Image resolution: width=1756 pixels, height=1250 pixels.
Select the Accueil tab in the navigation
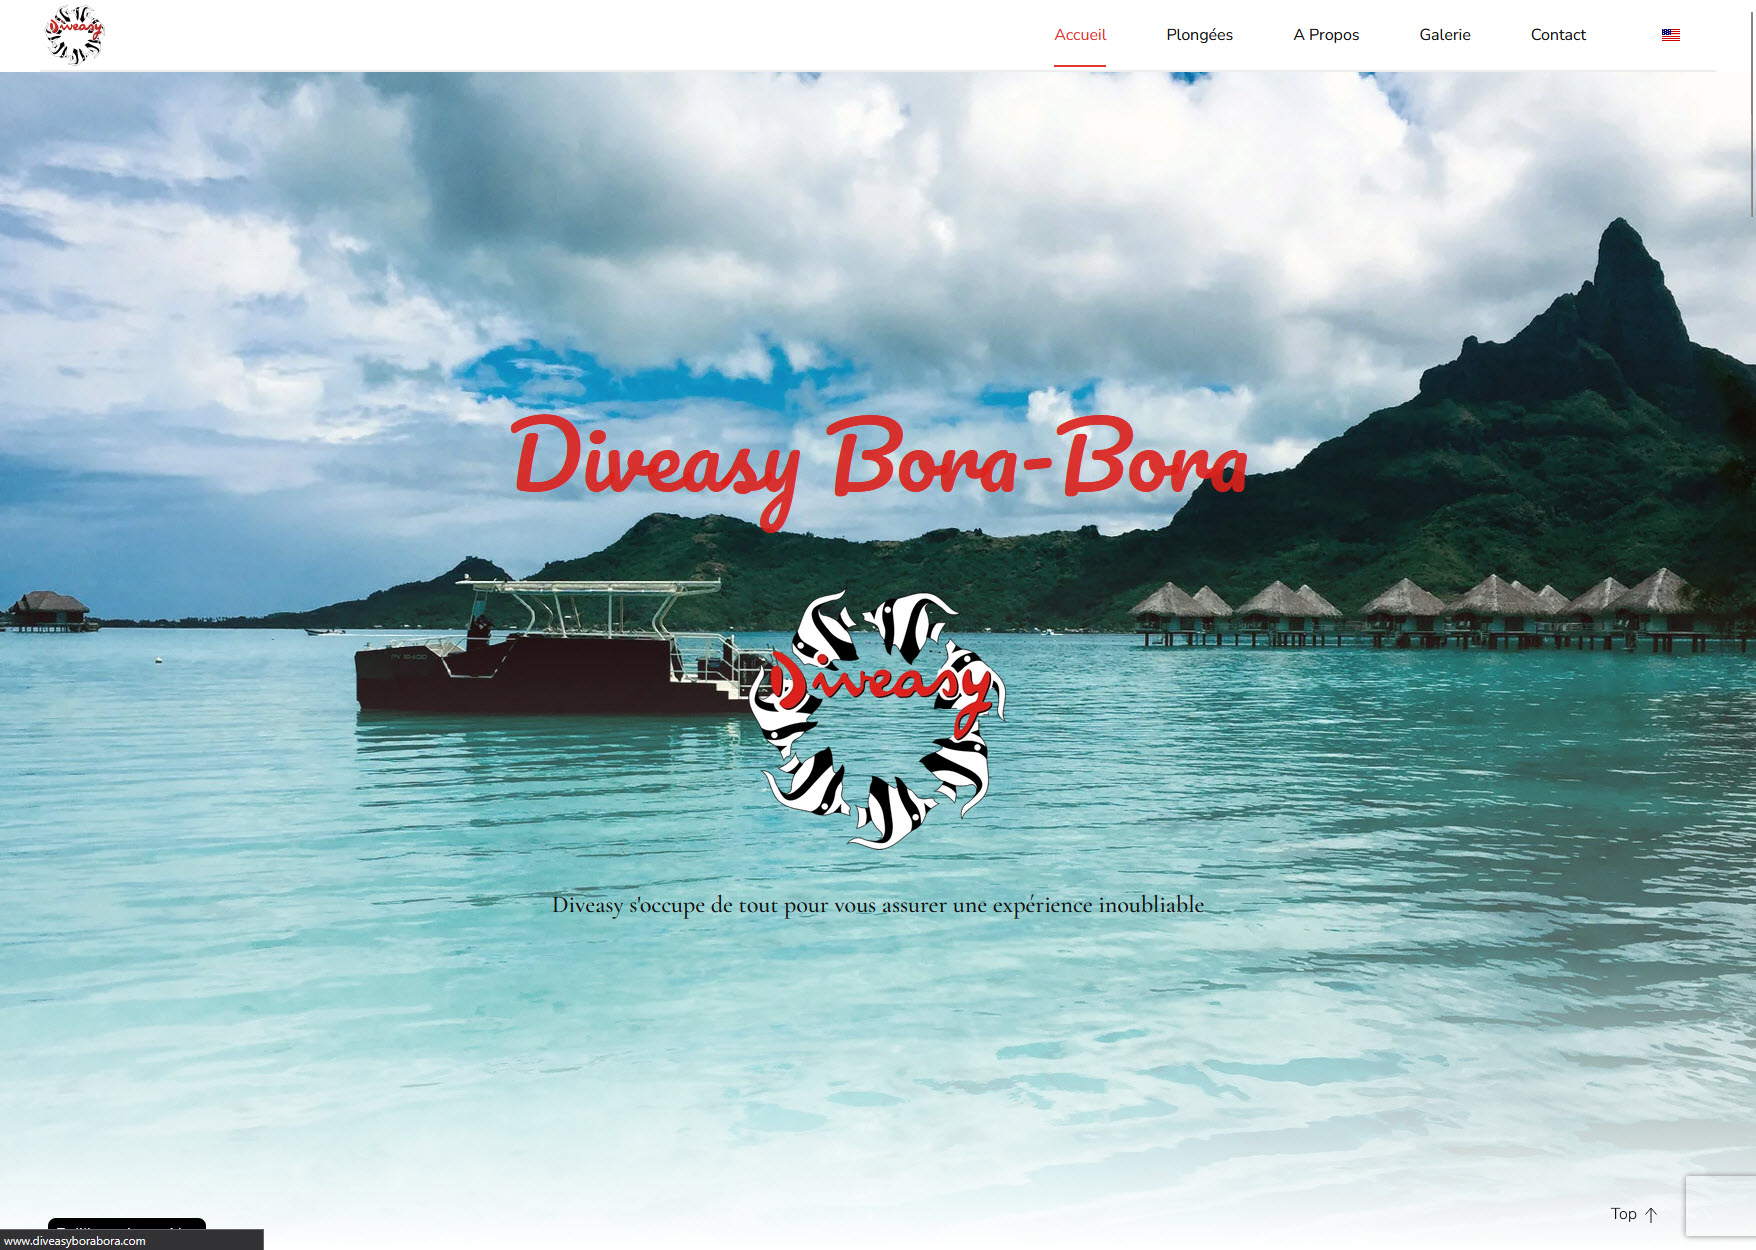[x=1078, y=34]
